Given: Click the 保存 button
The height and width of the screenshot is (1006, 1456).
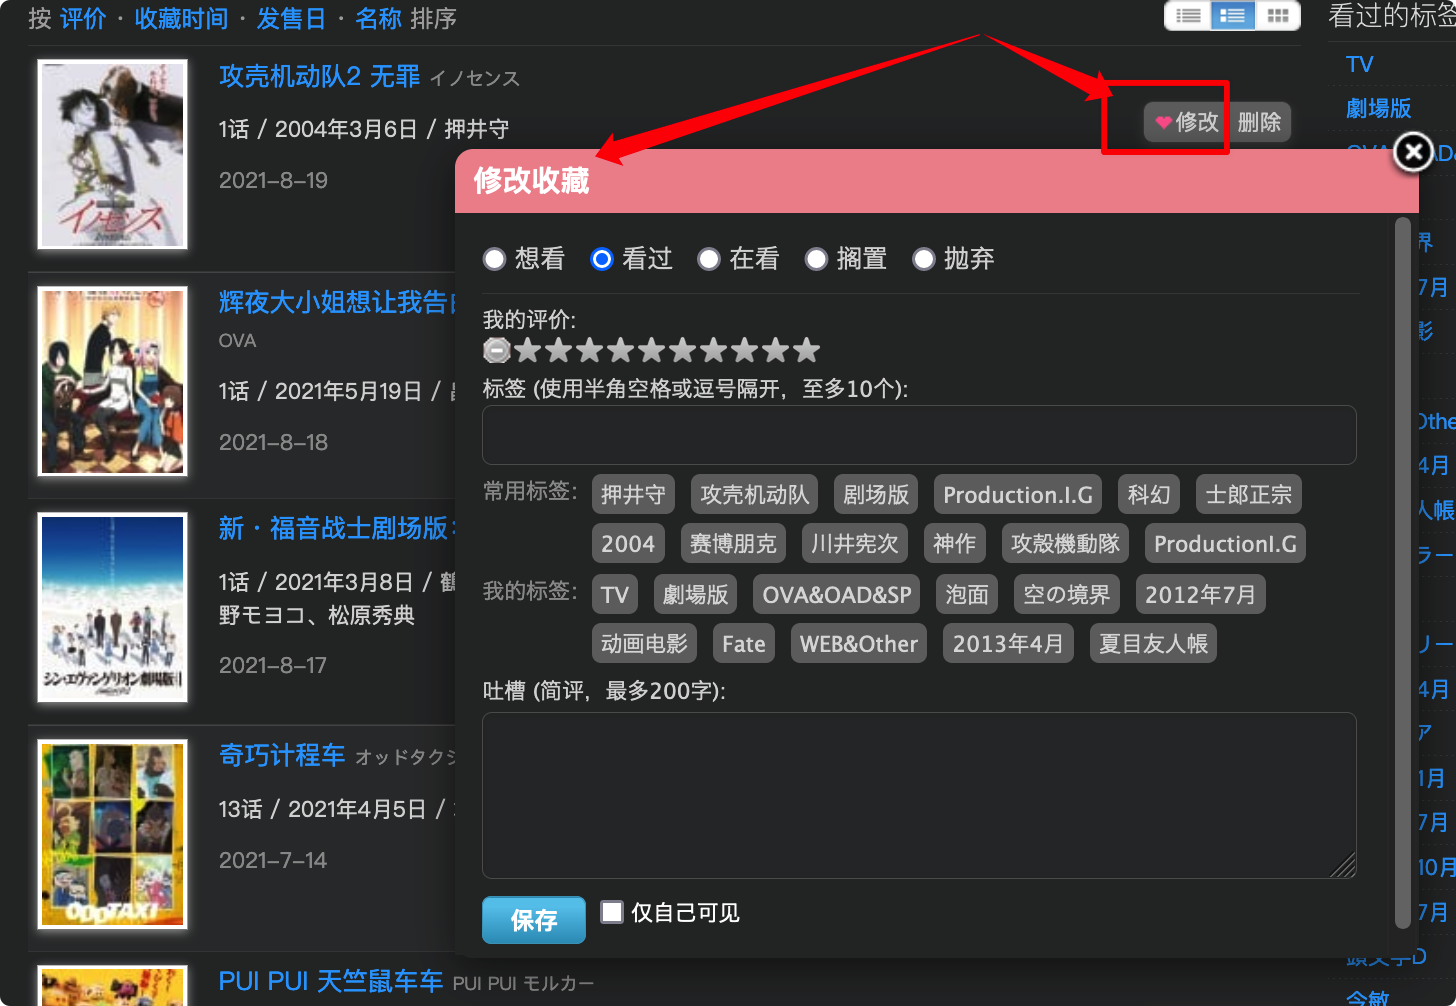Looking at the screenshot, I should point(534,920).
